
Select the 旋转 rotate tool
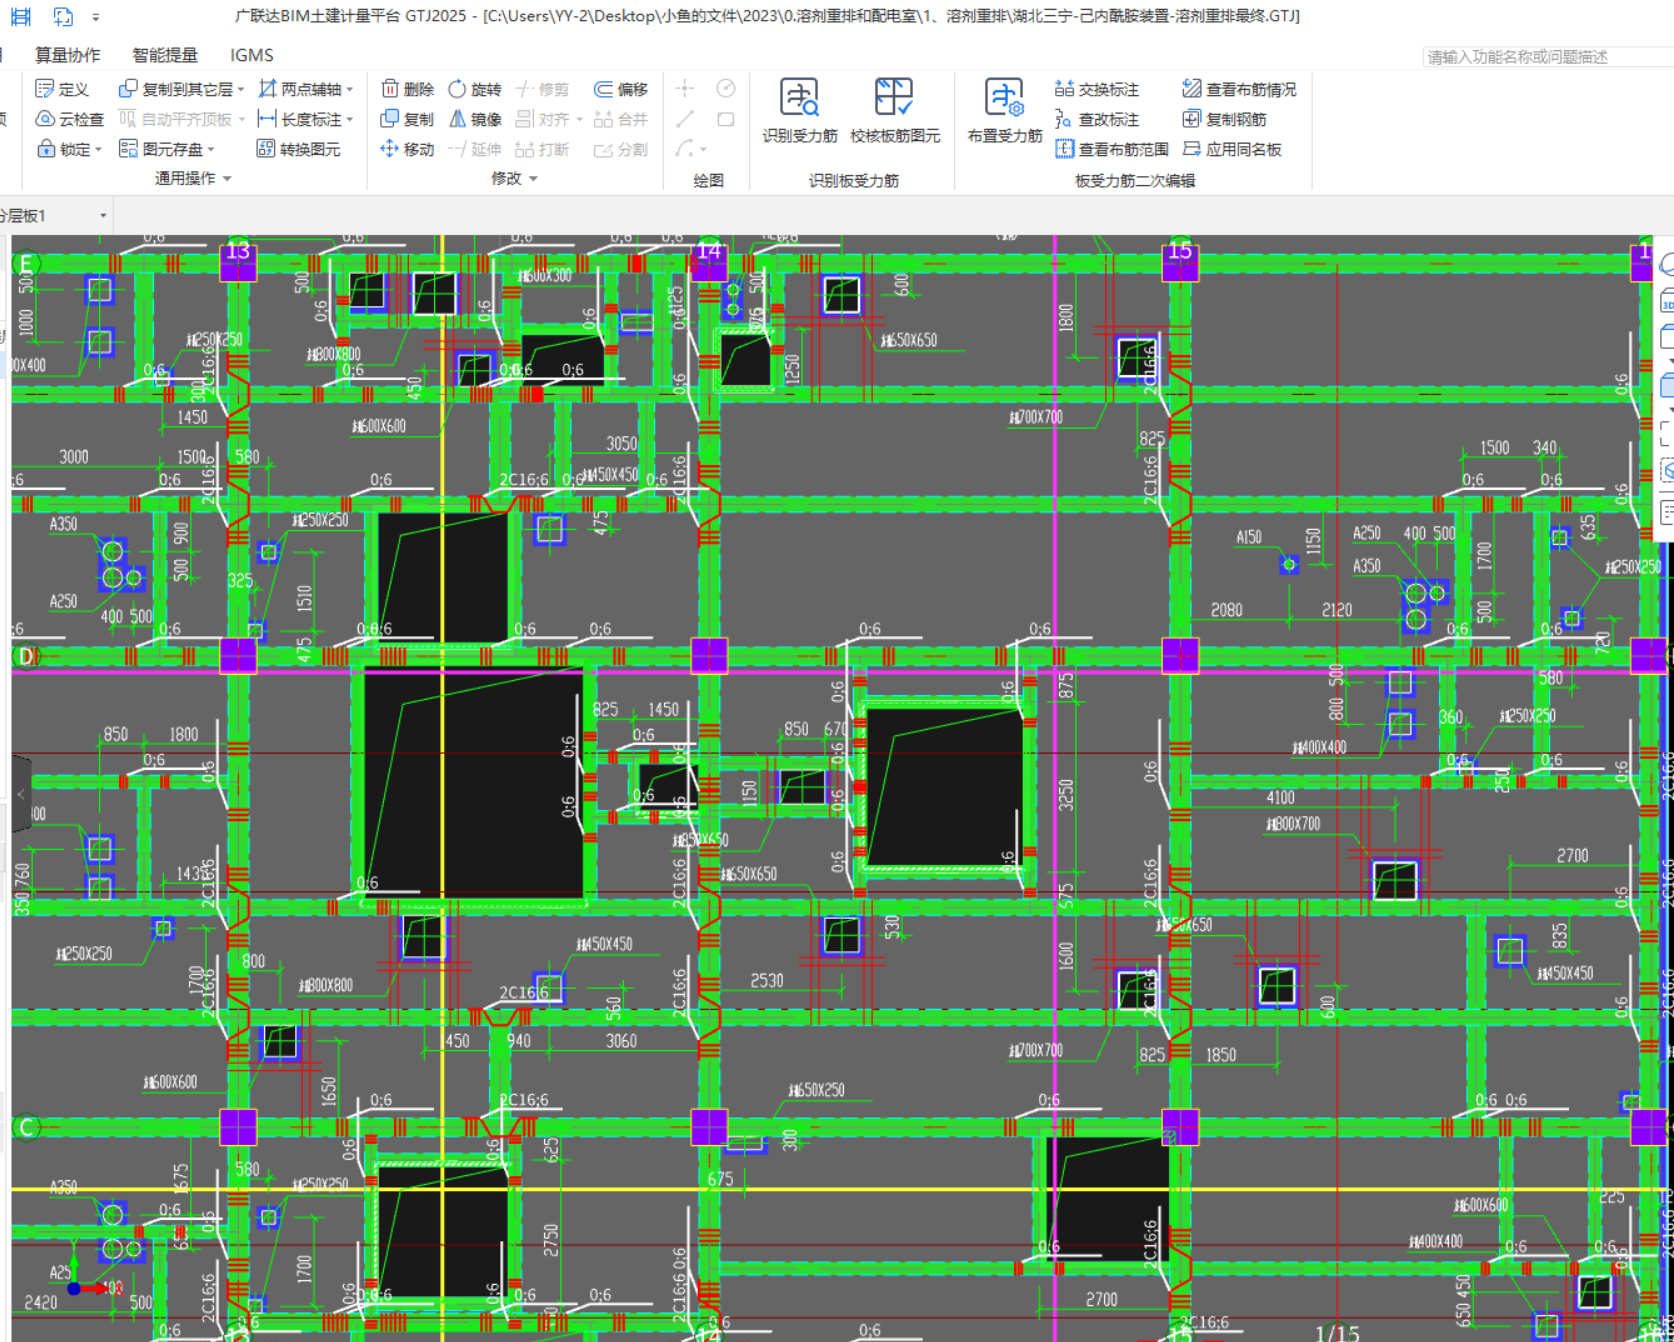tap(474, 89)
